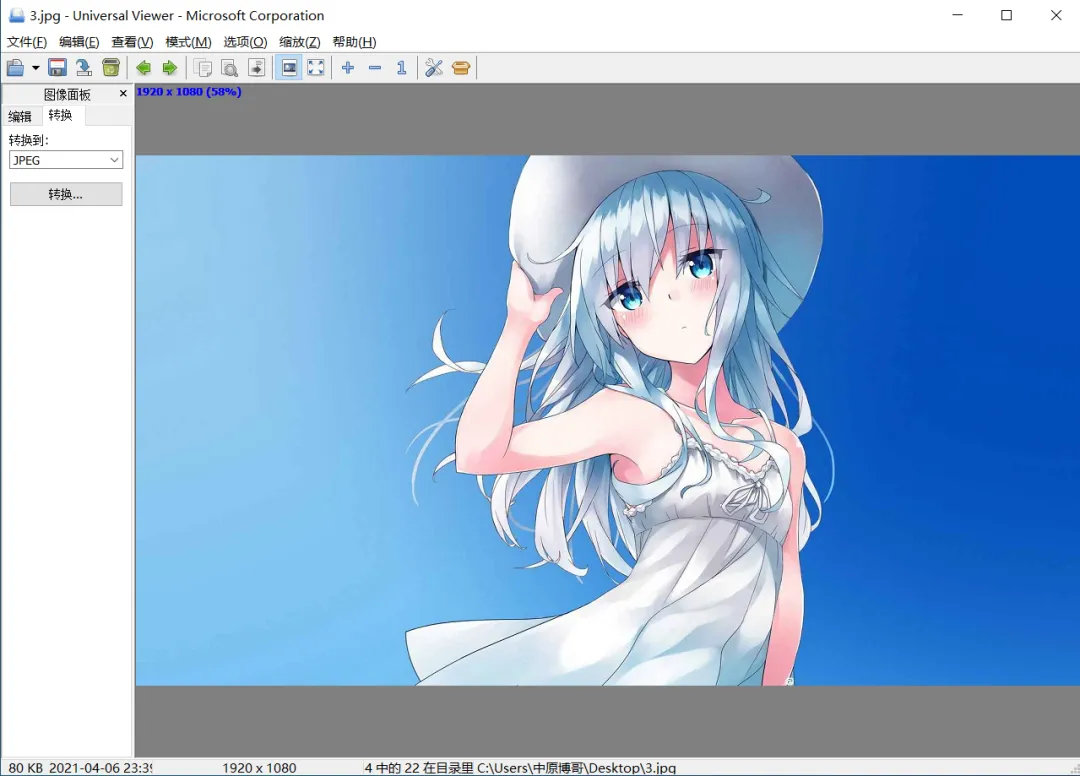Open the 文件(F) menu
Screen dimensions: 1080x776
click(x=27, y=42)
